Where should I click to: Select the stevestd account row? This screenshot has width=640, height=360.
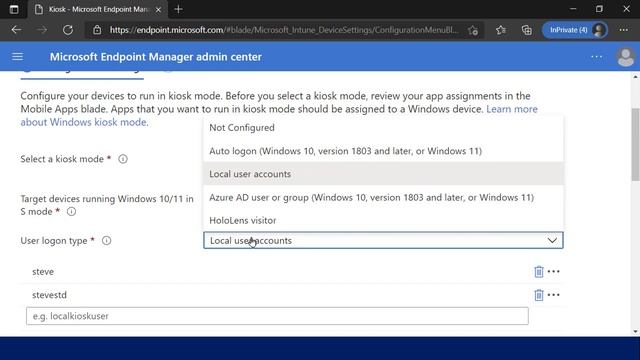291,295
